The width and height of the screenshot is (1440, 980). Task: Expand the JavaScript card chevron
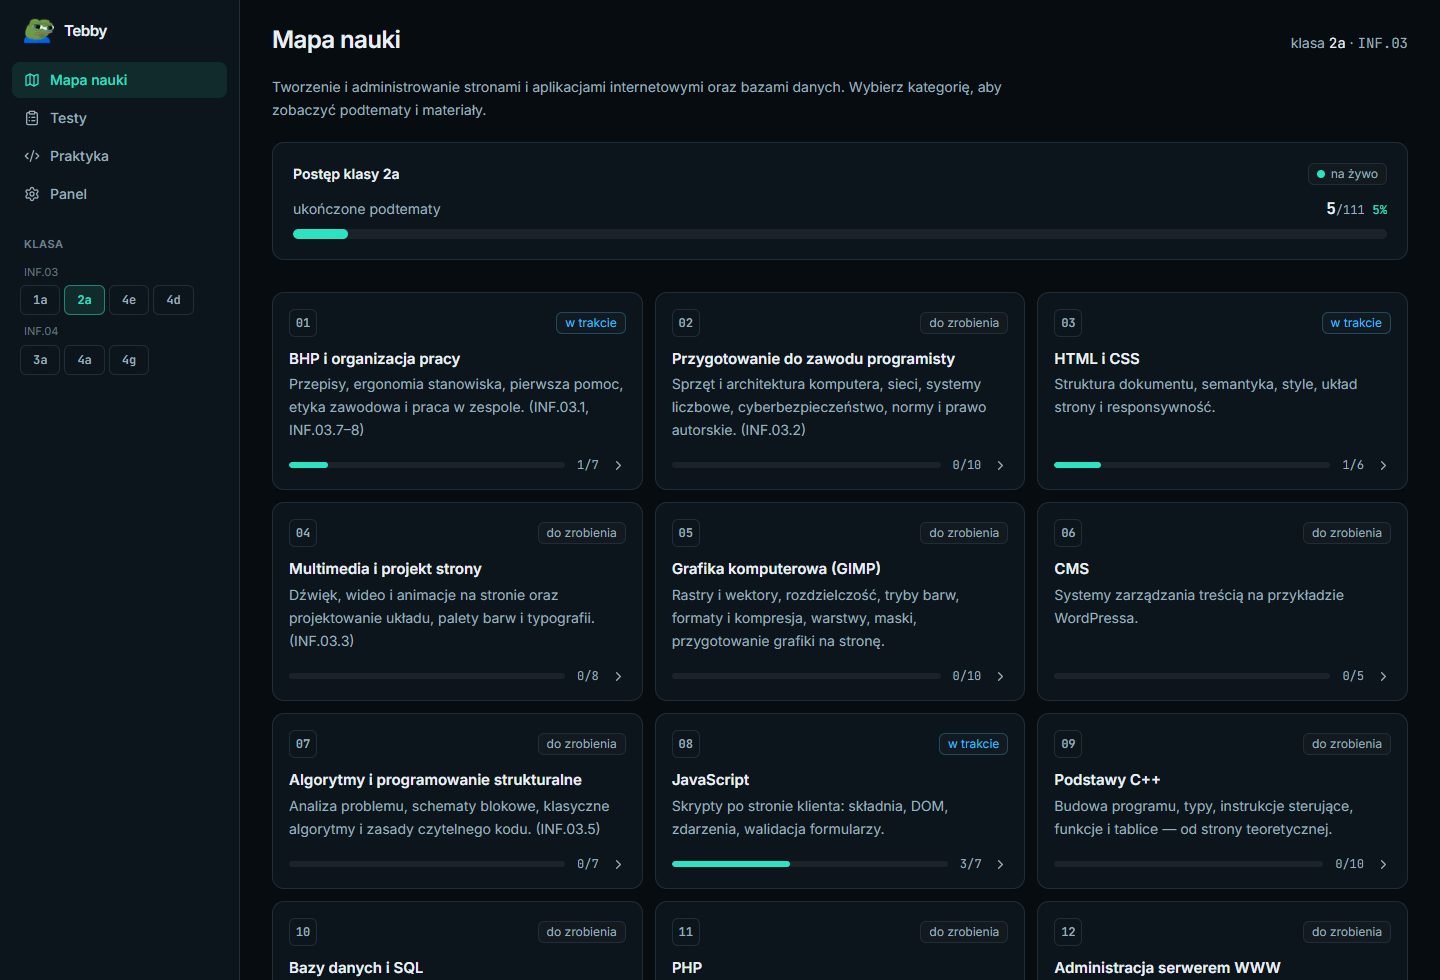[x=1000, y=864]
